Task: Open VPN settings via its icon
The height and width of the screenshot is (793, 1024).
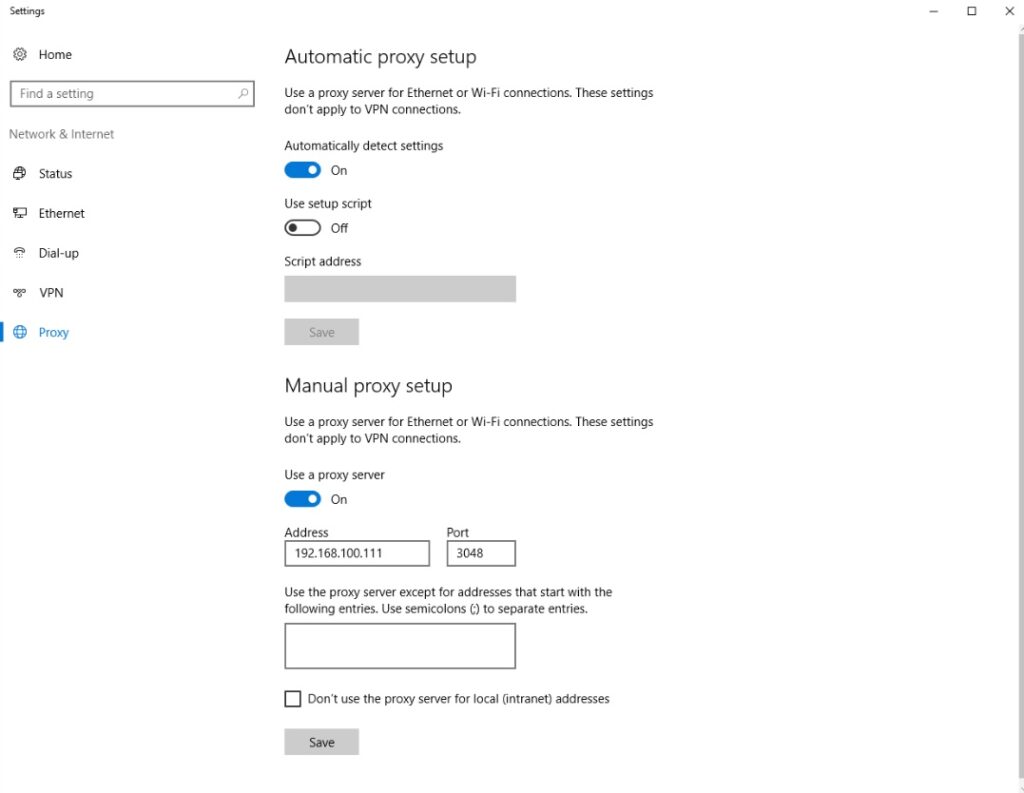Action: [x=20, y=293]
